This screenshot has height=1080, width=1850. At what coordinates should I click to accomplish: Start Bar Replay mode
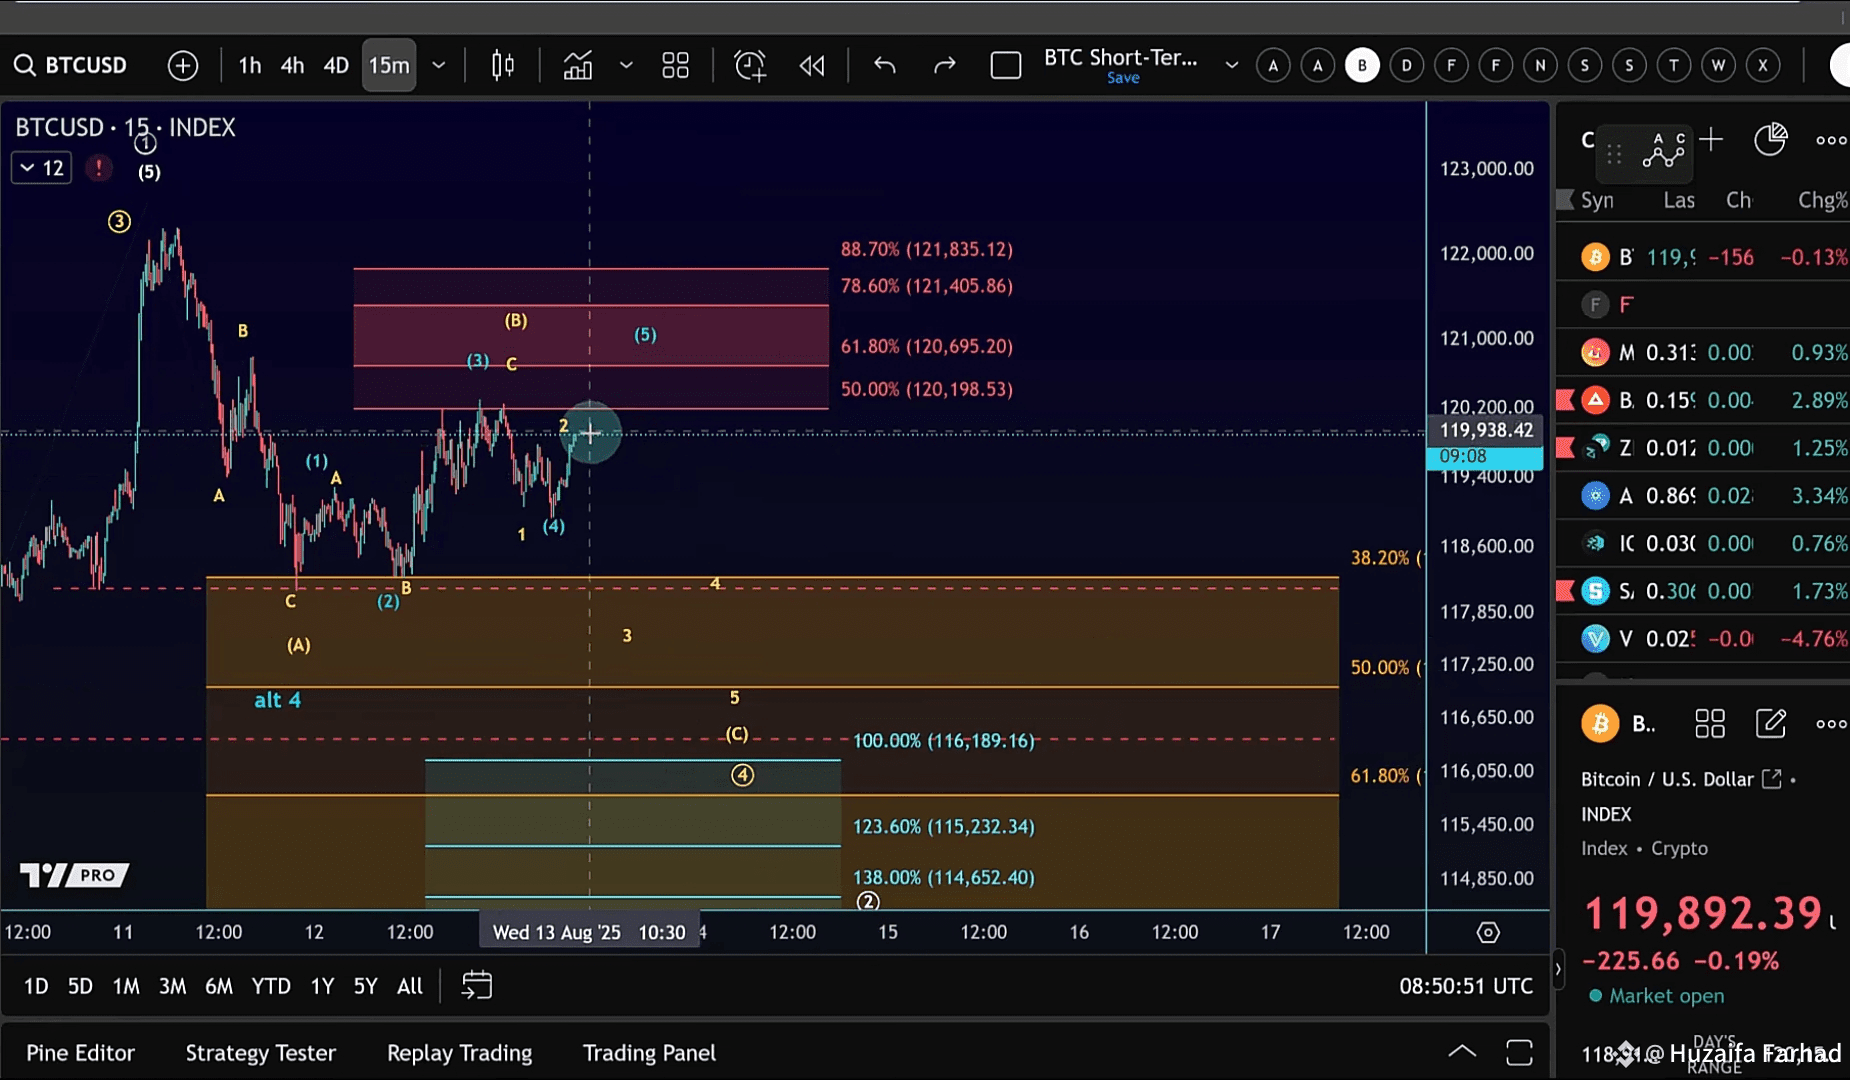coord(812,66)
